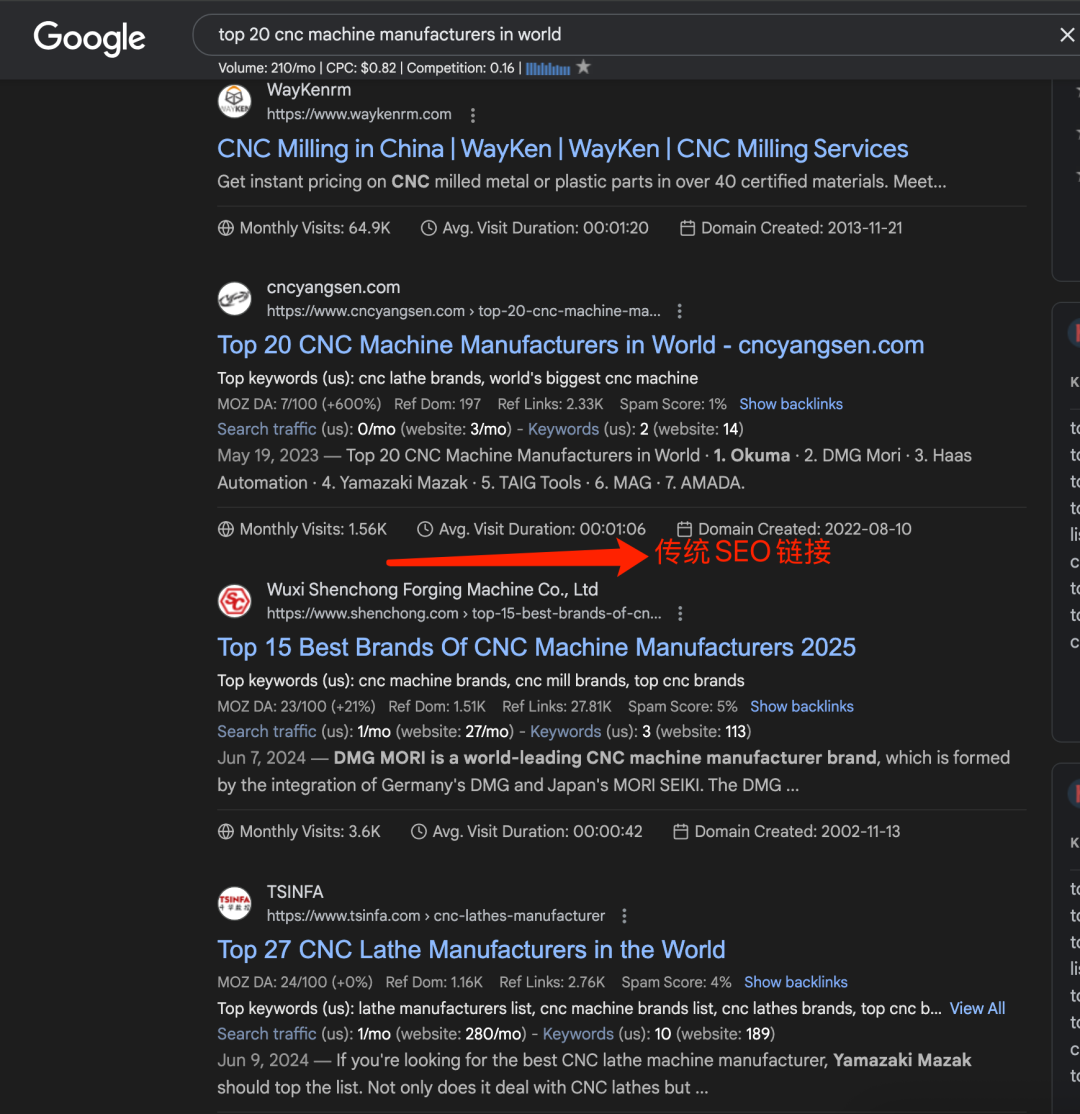Show backlinks for Shenchong result
Viewport: 1080px width, 1114px height.
tap(801, 706)
